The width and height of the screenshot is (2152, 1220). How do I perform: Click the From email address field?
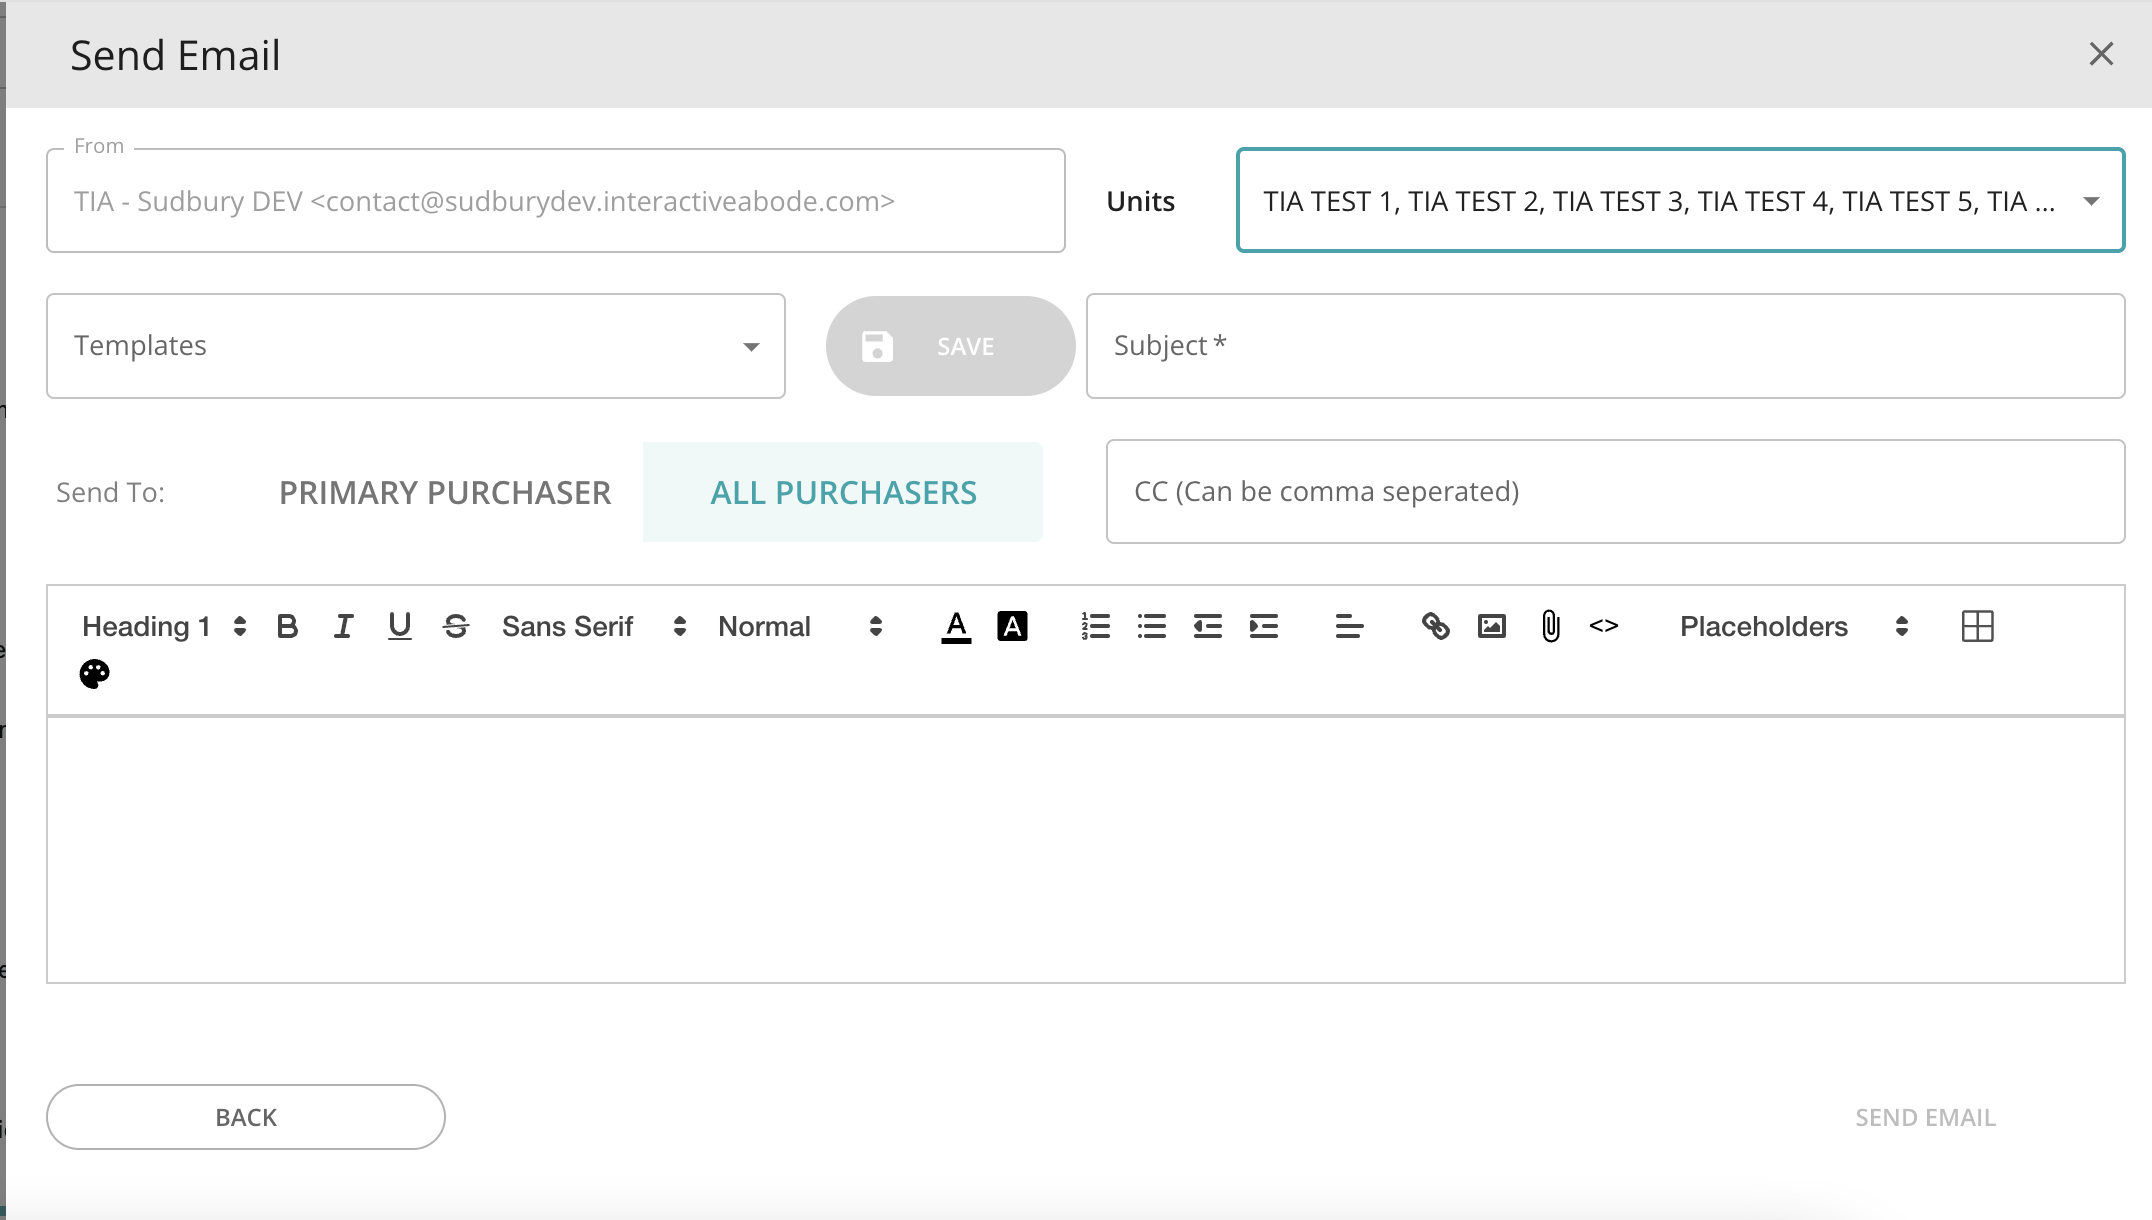click(x=556, y=201)
